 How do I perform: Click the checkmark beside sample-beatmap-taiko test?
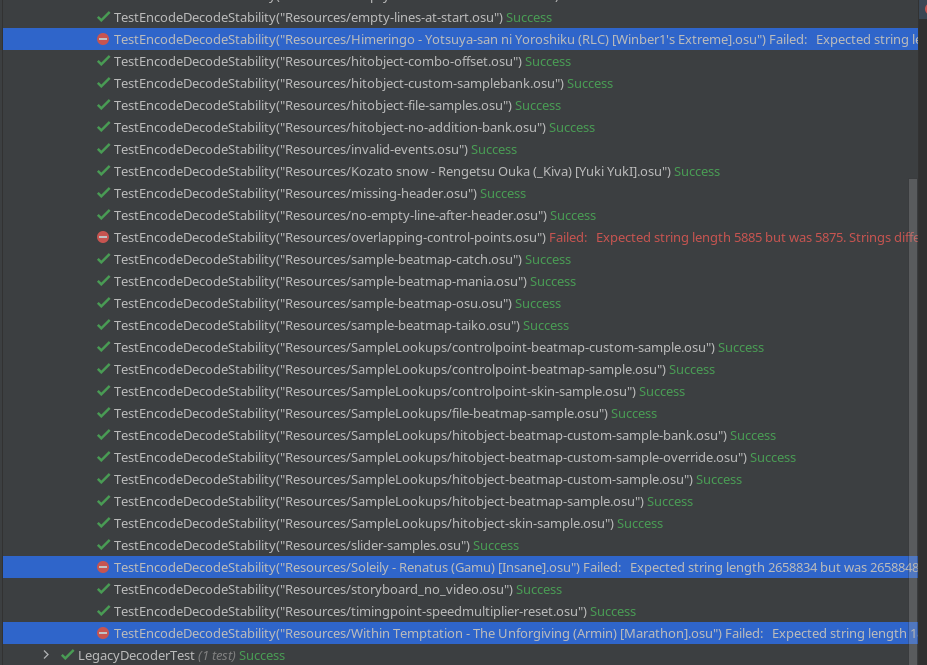102,325
